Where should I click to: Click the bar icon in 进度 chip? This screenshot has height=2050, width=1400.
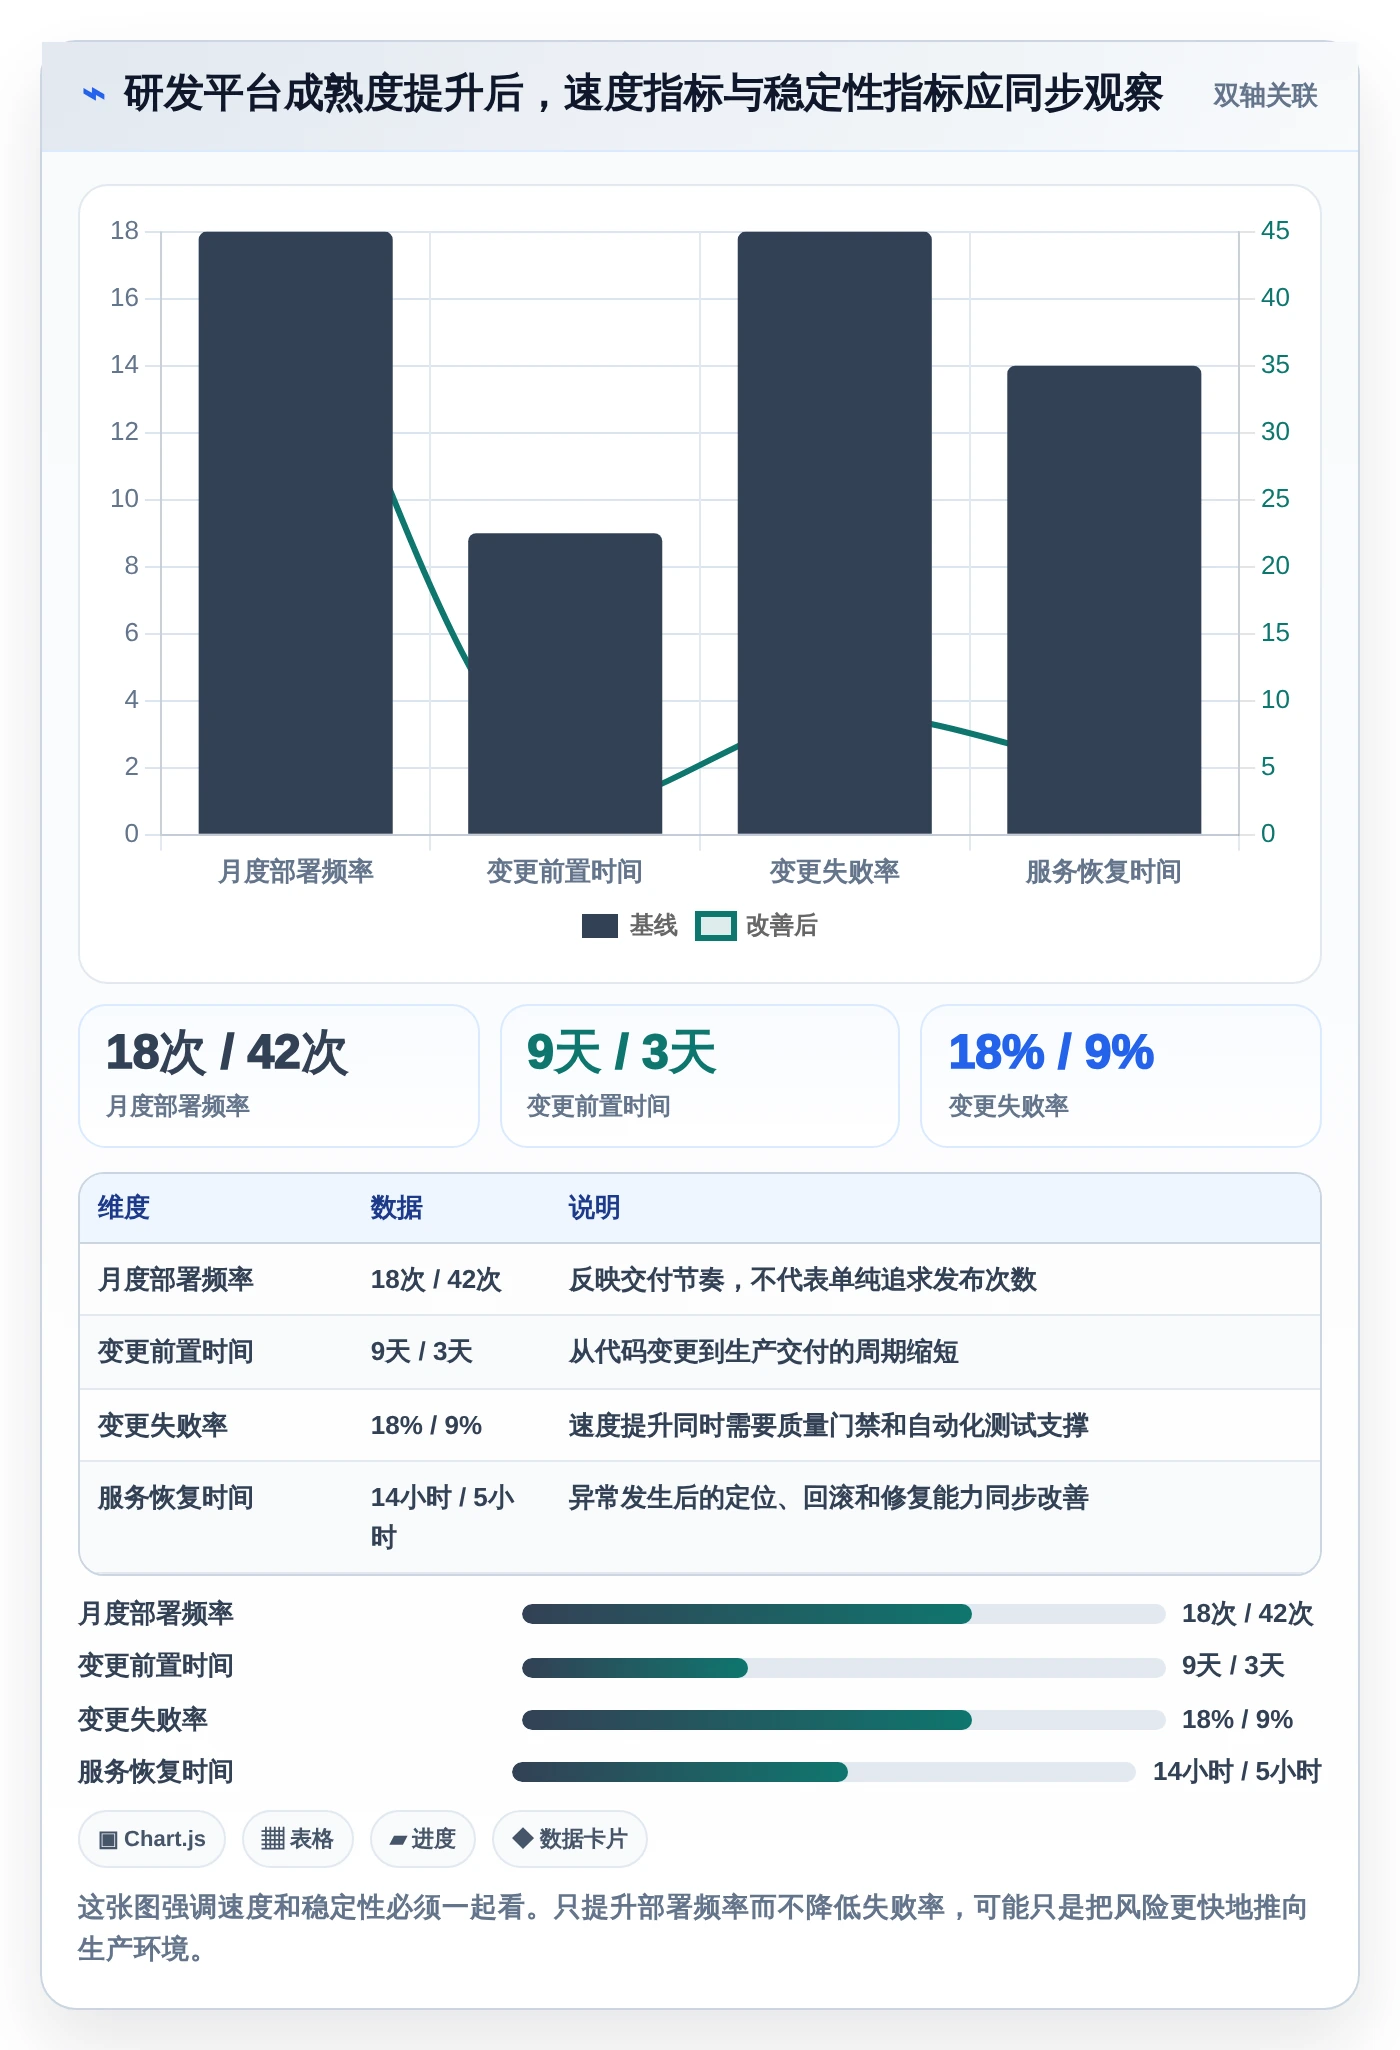(398, 1840)
